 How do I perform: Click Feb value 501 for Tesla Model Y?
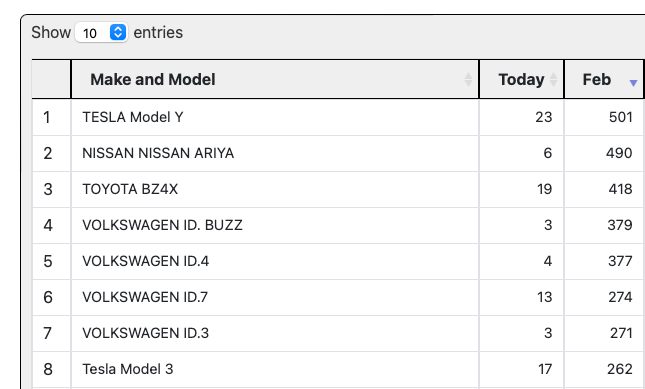pos(620,117)
